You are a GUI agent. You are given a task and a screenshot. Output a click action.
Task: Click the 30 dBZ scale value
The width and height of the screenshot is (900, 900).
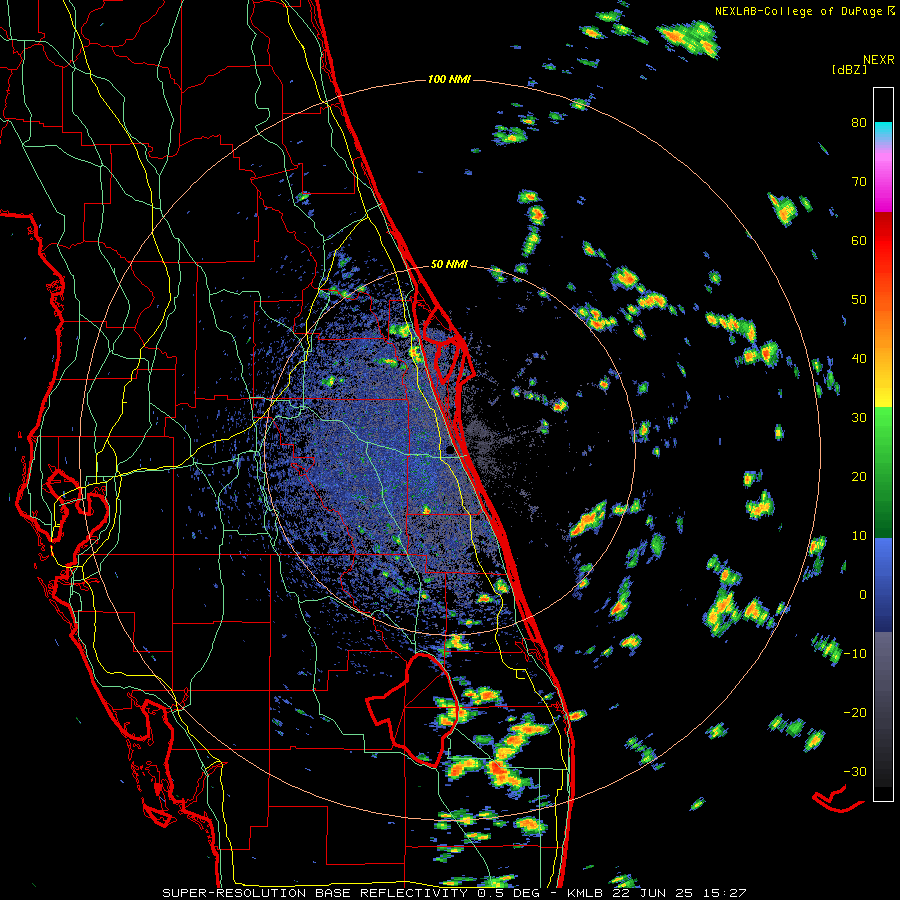859,418
